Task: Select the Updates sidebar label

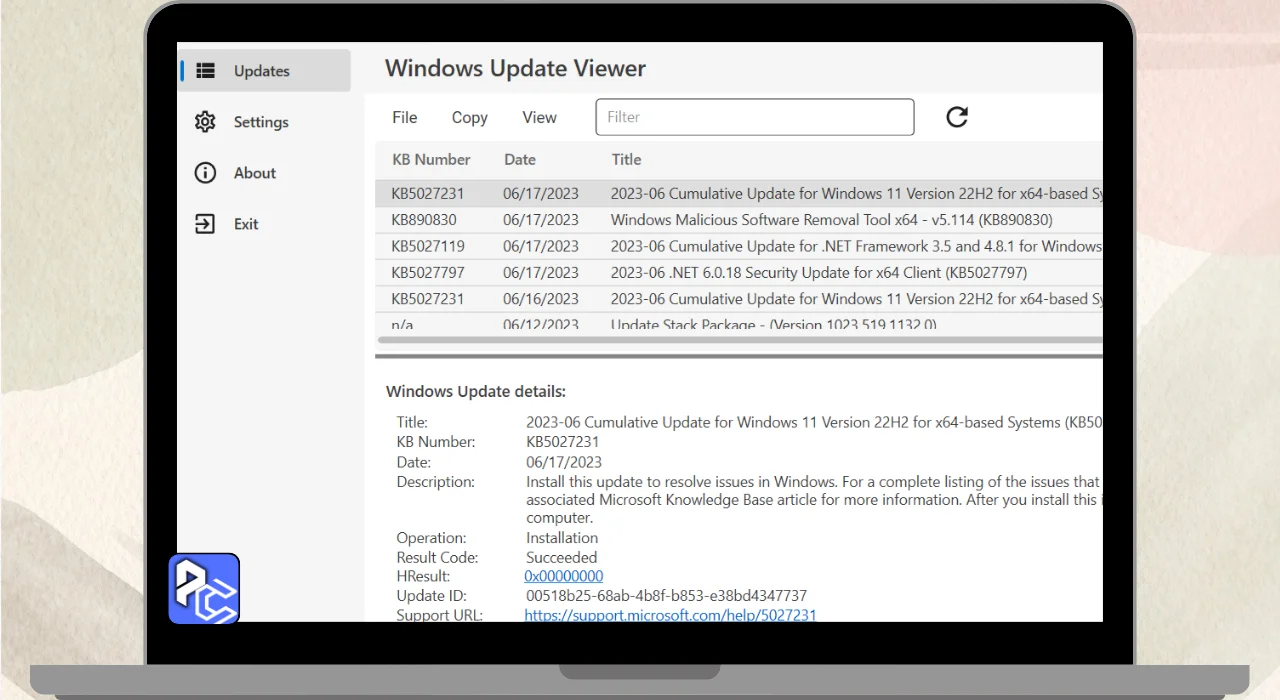Action: (262, 71)
